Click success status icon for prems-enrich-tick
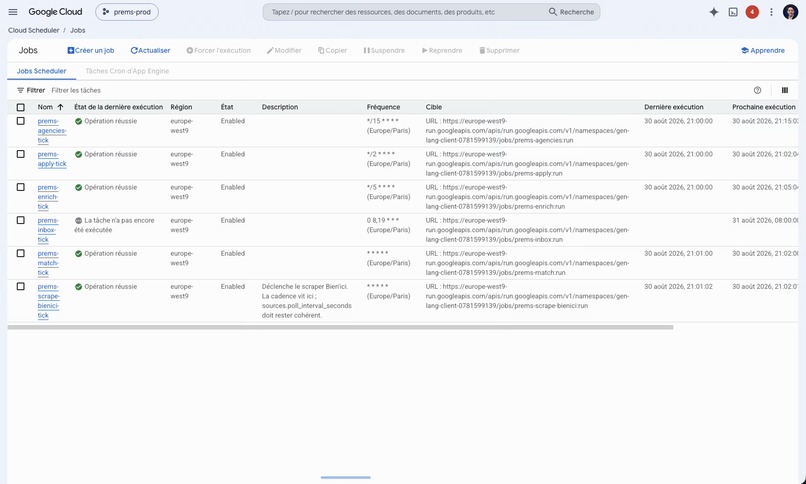Image resolution: width=806 pixels, height=484 pixels. pos(79,188)
